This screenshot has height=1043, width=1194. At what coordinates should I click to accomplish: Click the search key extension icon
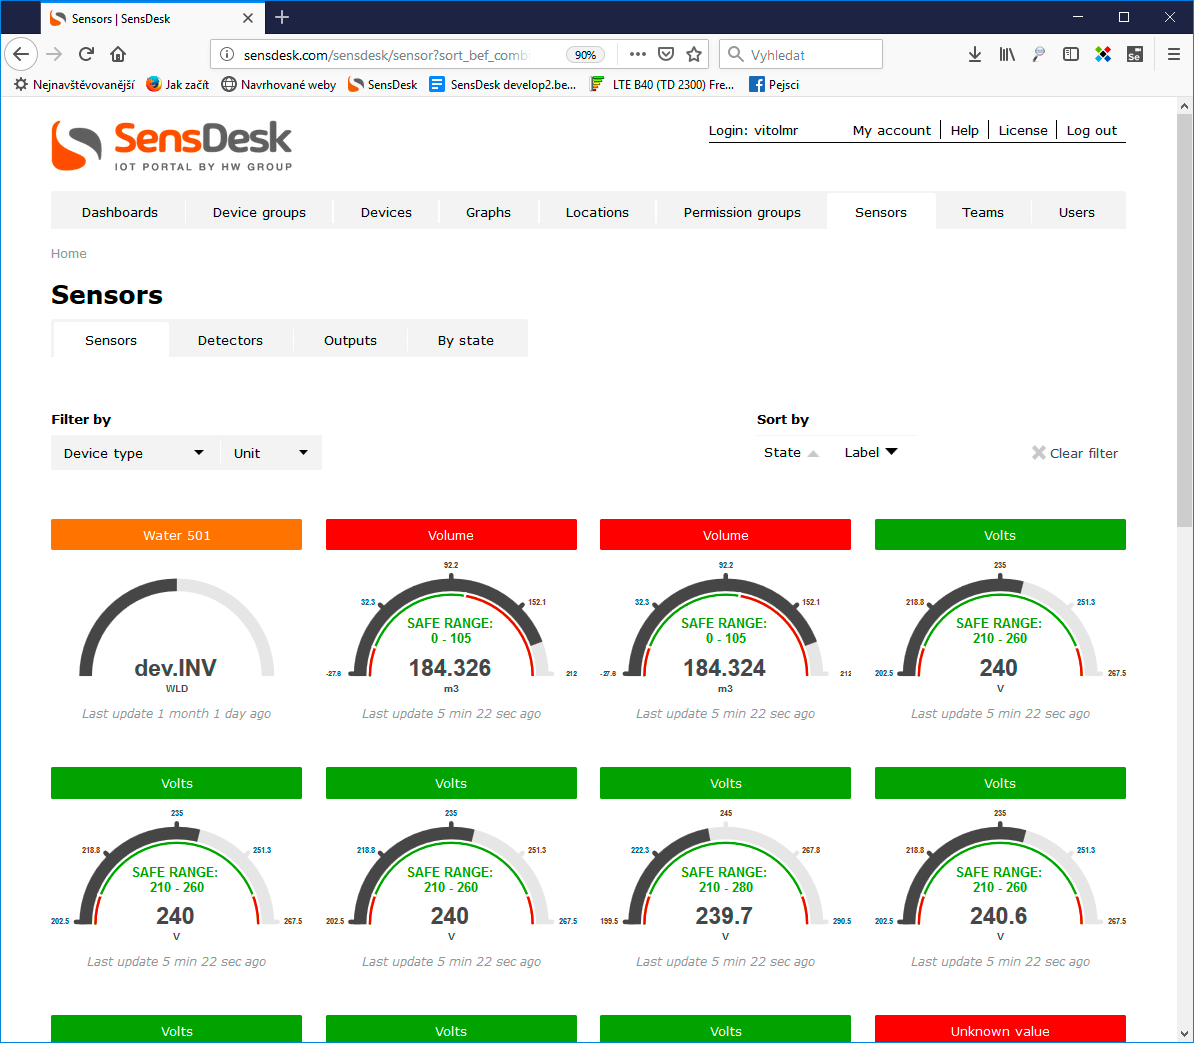click(x=1039, y=54)
